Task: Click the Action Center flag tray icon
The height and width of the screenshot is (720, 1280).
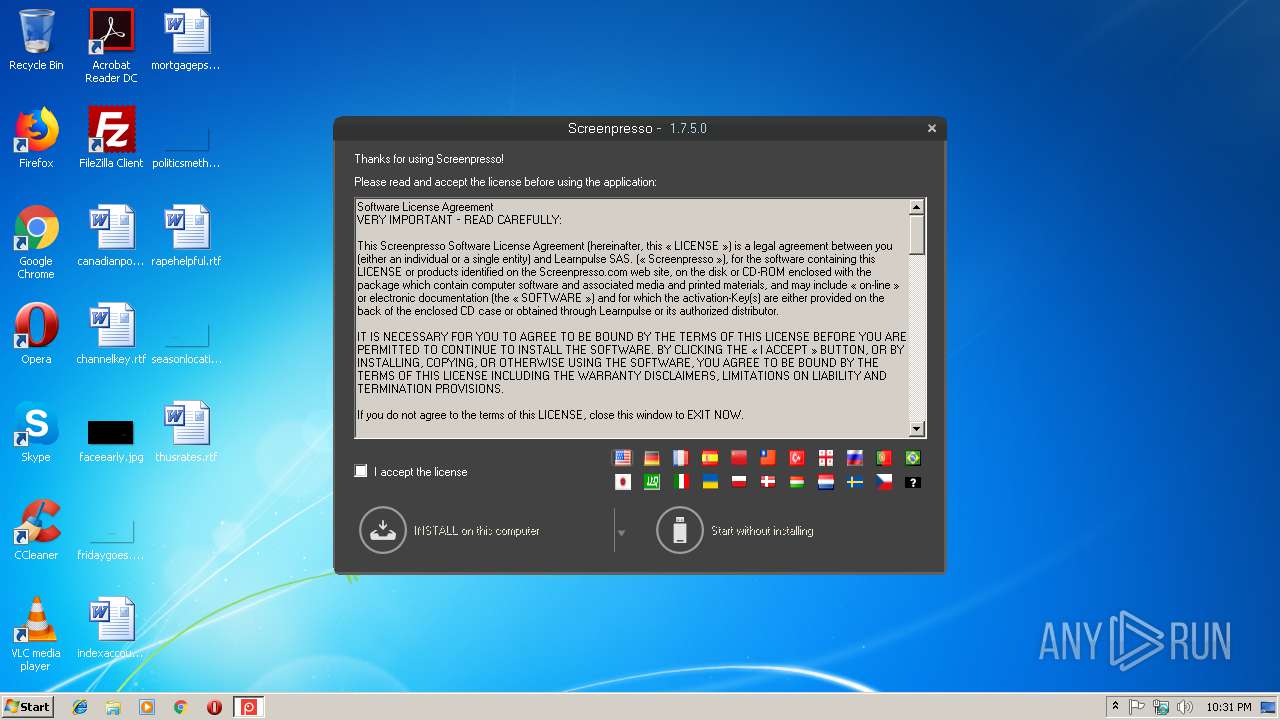Action: click(x=1138, y=707)
